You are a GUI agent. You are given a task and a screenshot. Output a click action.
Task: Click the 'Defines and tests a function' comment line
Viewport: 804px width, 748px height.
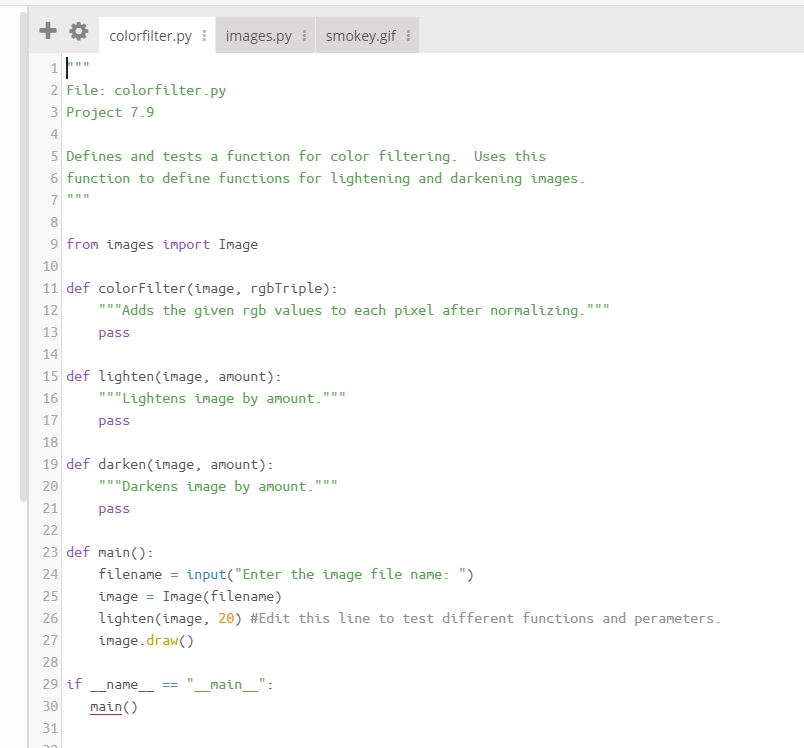point(306,156)
